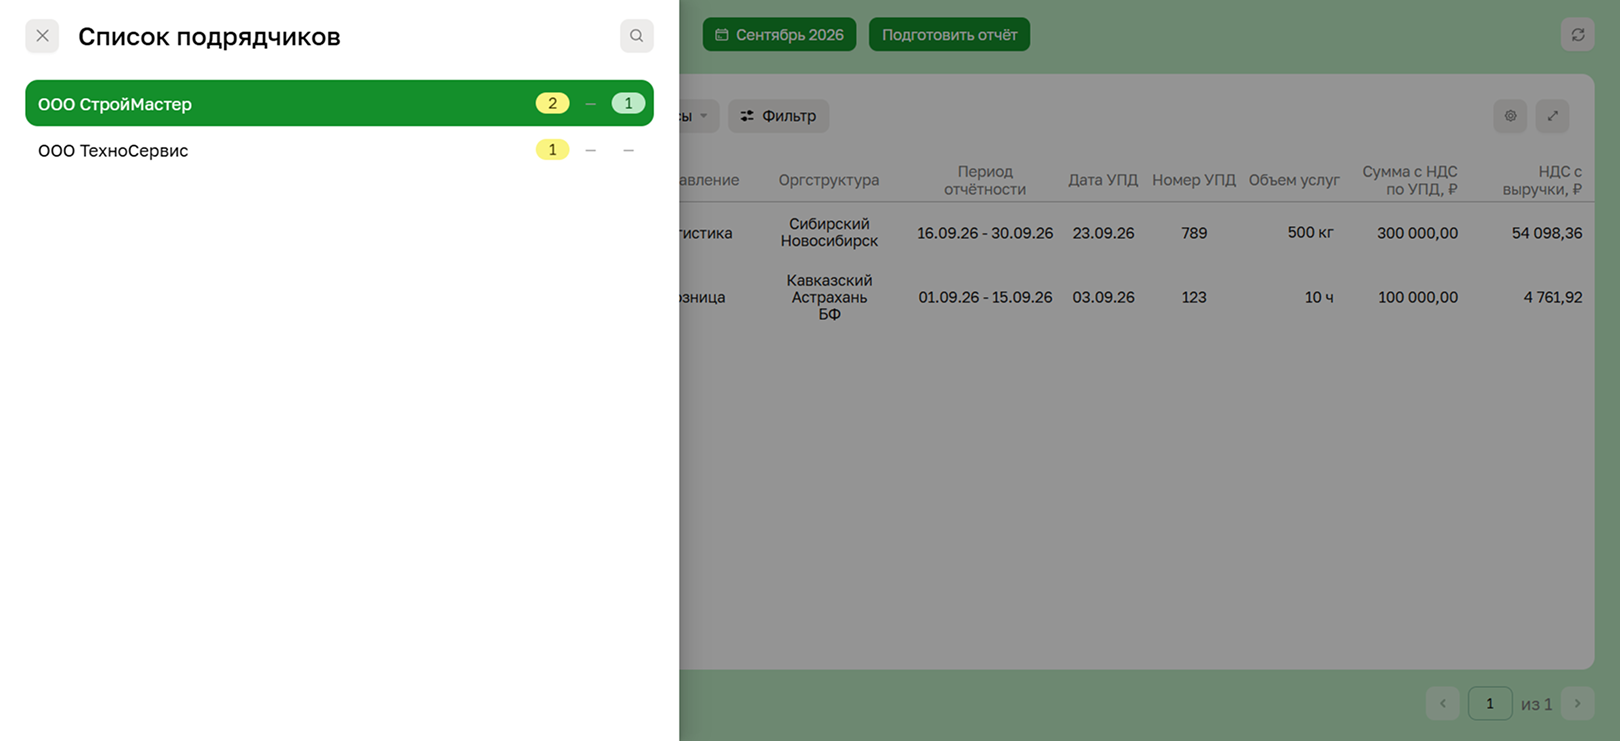Click the Дата УПД column header
This screenshot has height=741, width=1620.
click(x=1103, y=180)
